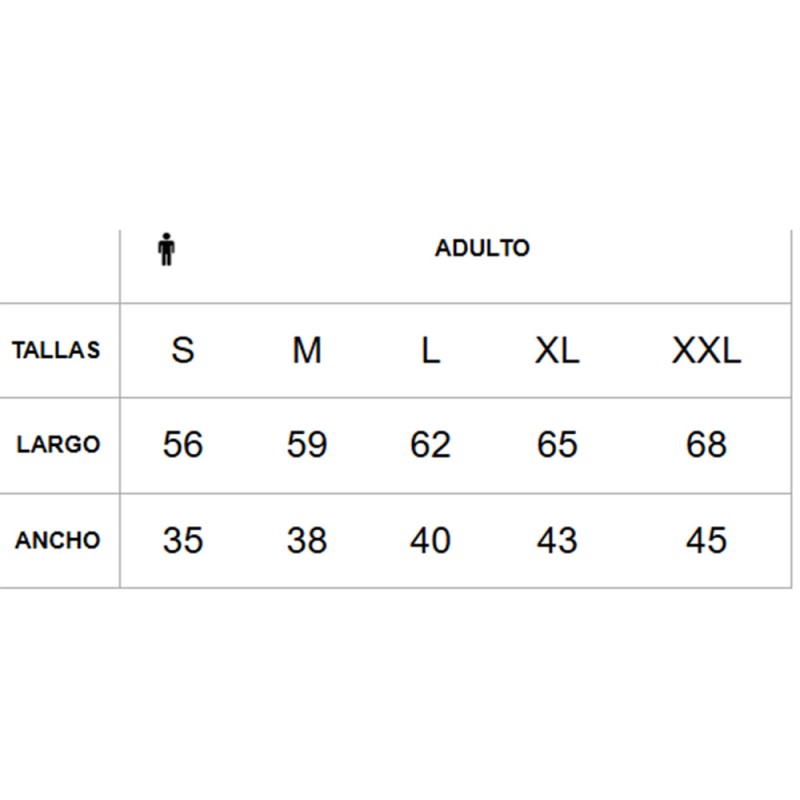Click ANCHO value 40
Image resolution: width=800 pixels, height=800 pixels.
coord(430,540)
